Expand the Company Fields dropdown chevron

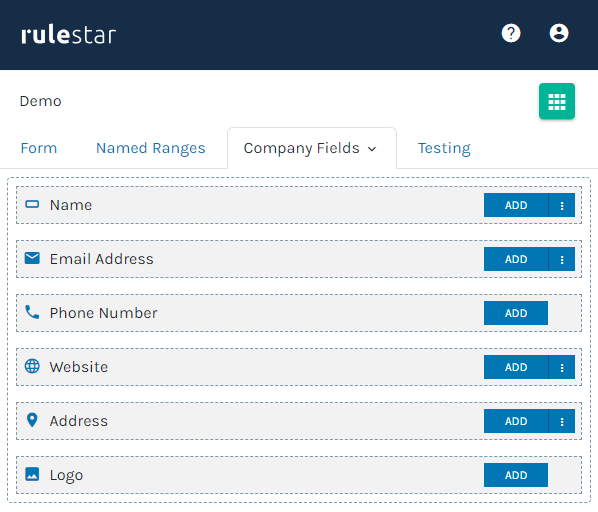coord(372,149)
